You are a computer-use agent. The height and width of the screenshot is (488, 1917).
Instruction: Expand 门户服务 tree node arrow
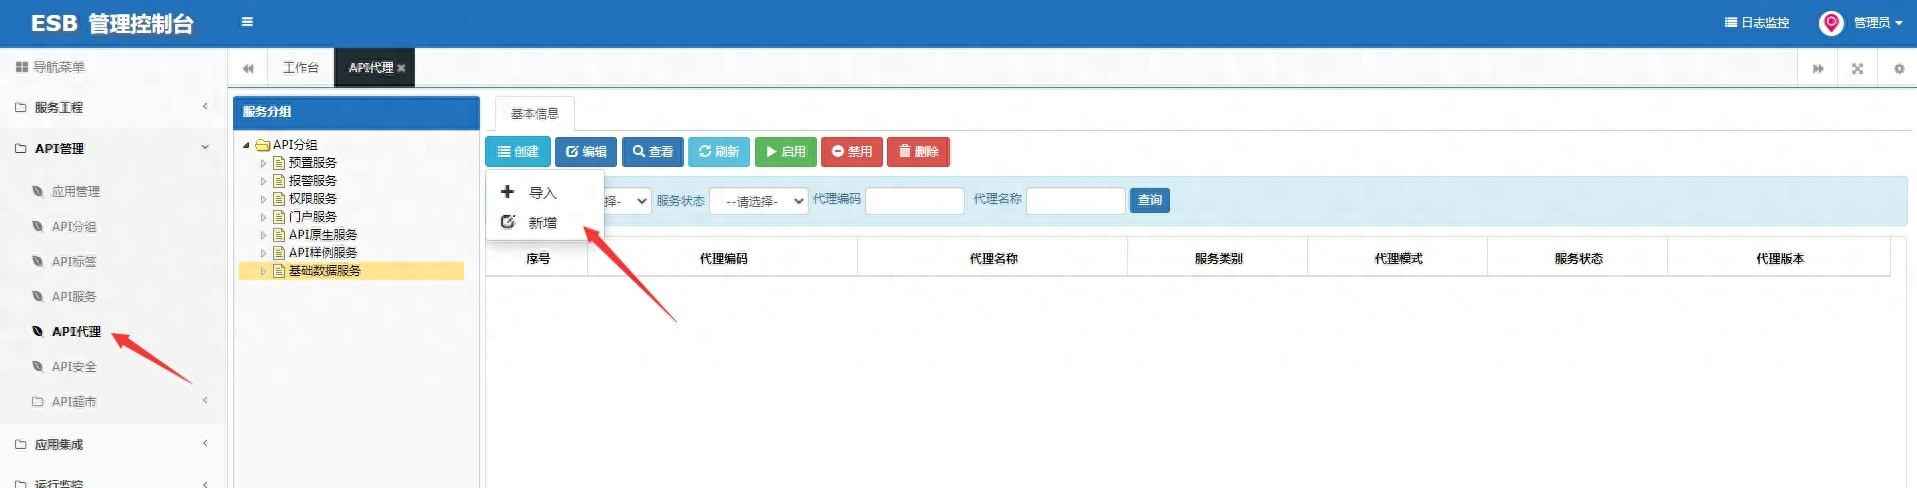(263, 217)
